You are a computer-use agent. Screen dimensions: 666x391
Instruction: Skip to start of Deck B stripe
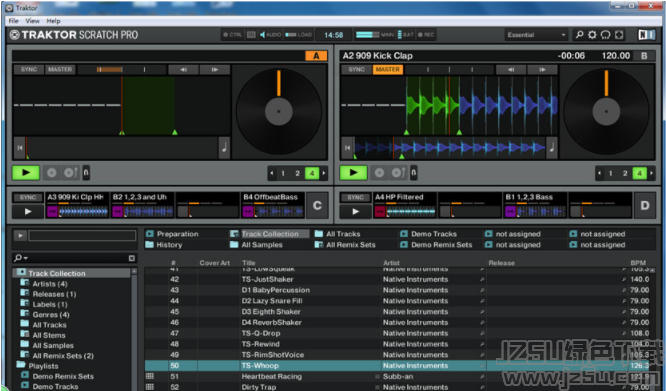[347, 148]
